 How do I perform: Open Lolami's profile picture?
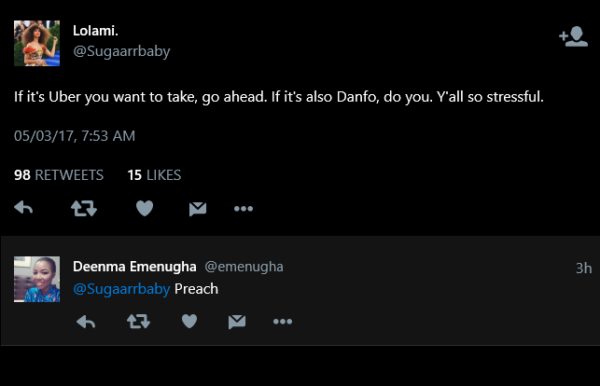37,43
